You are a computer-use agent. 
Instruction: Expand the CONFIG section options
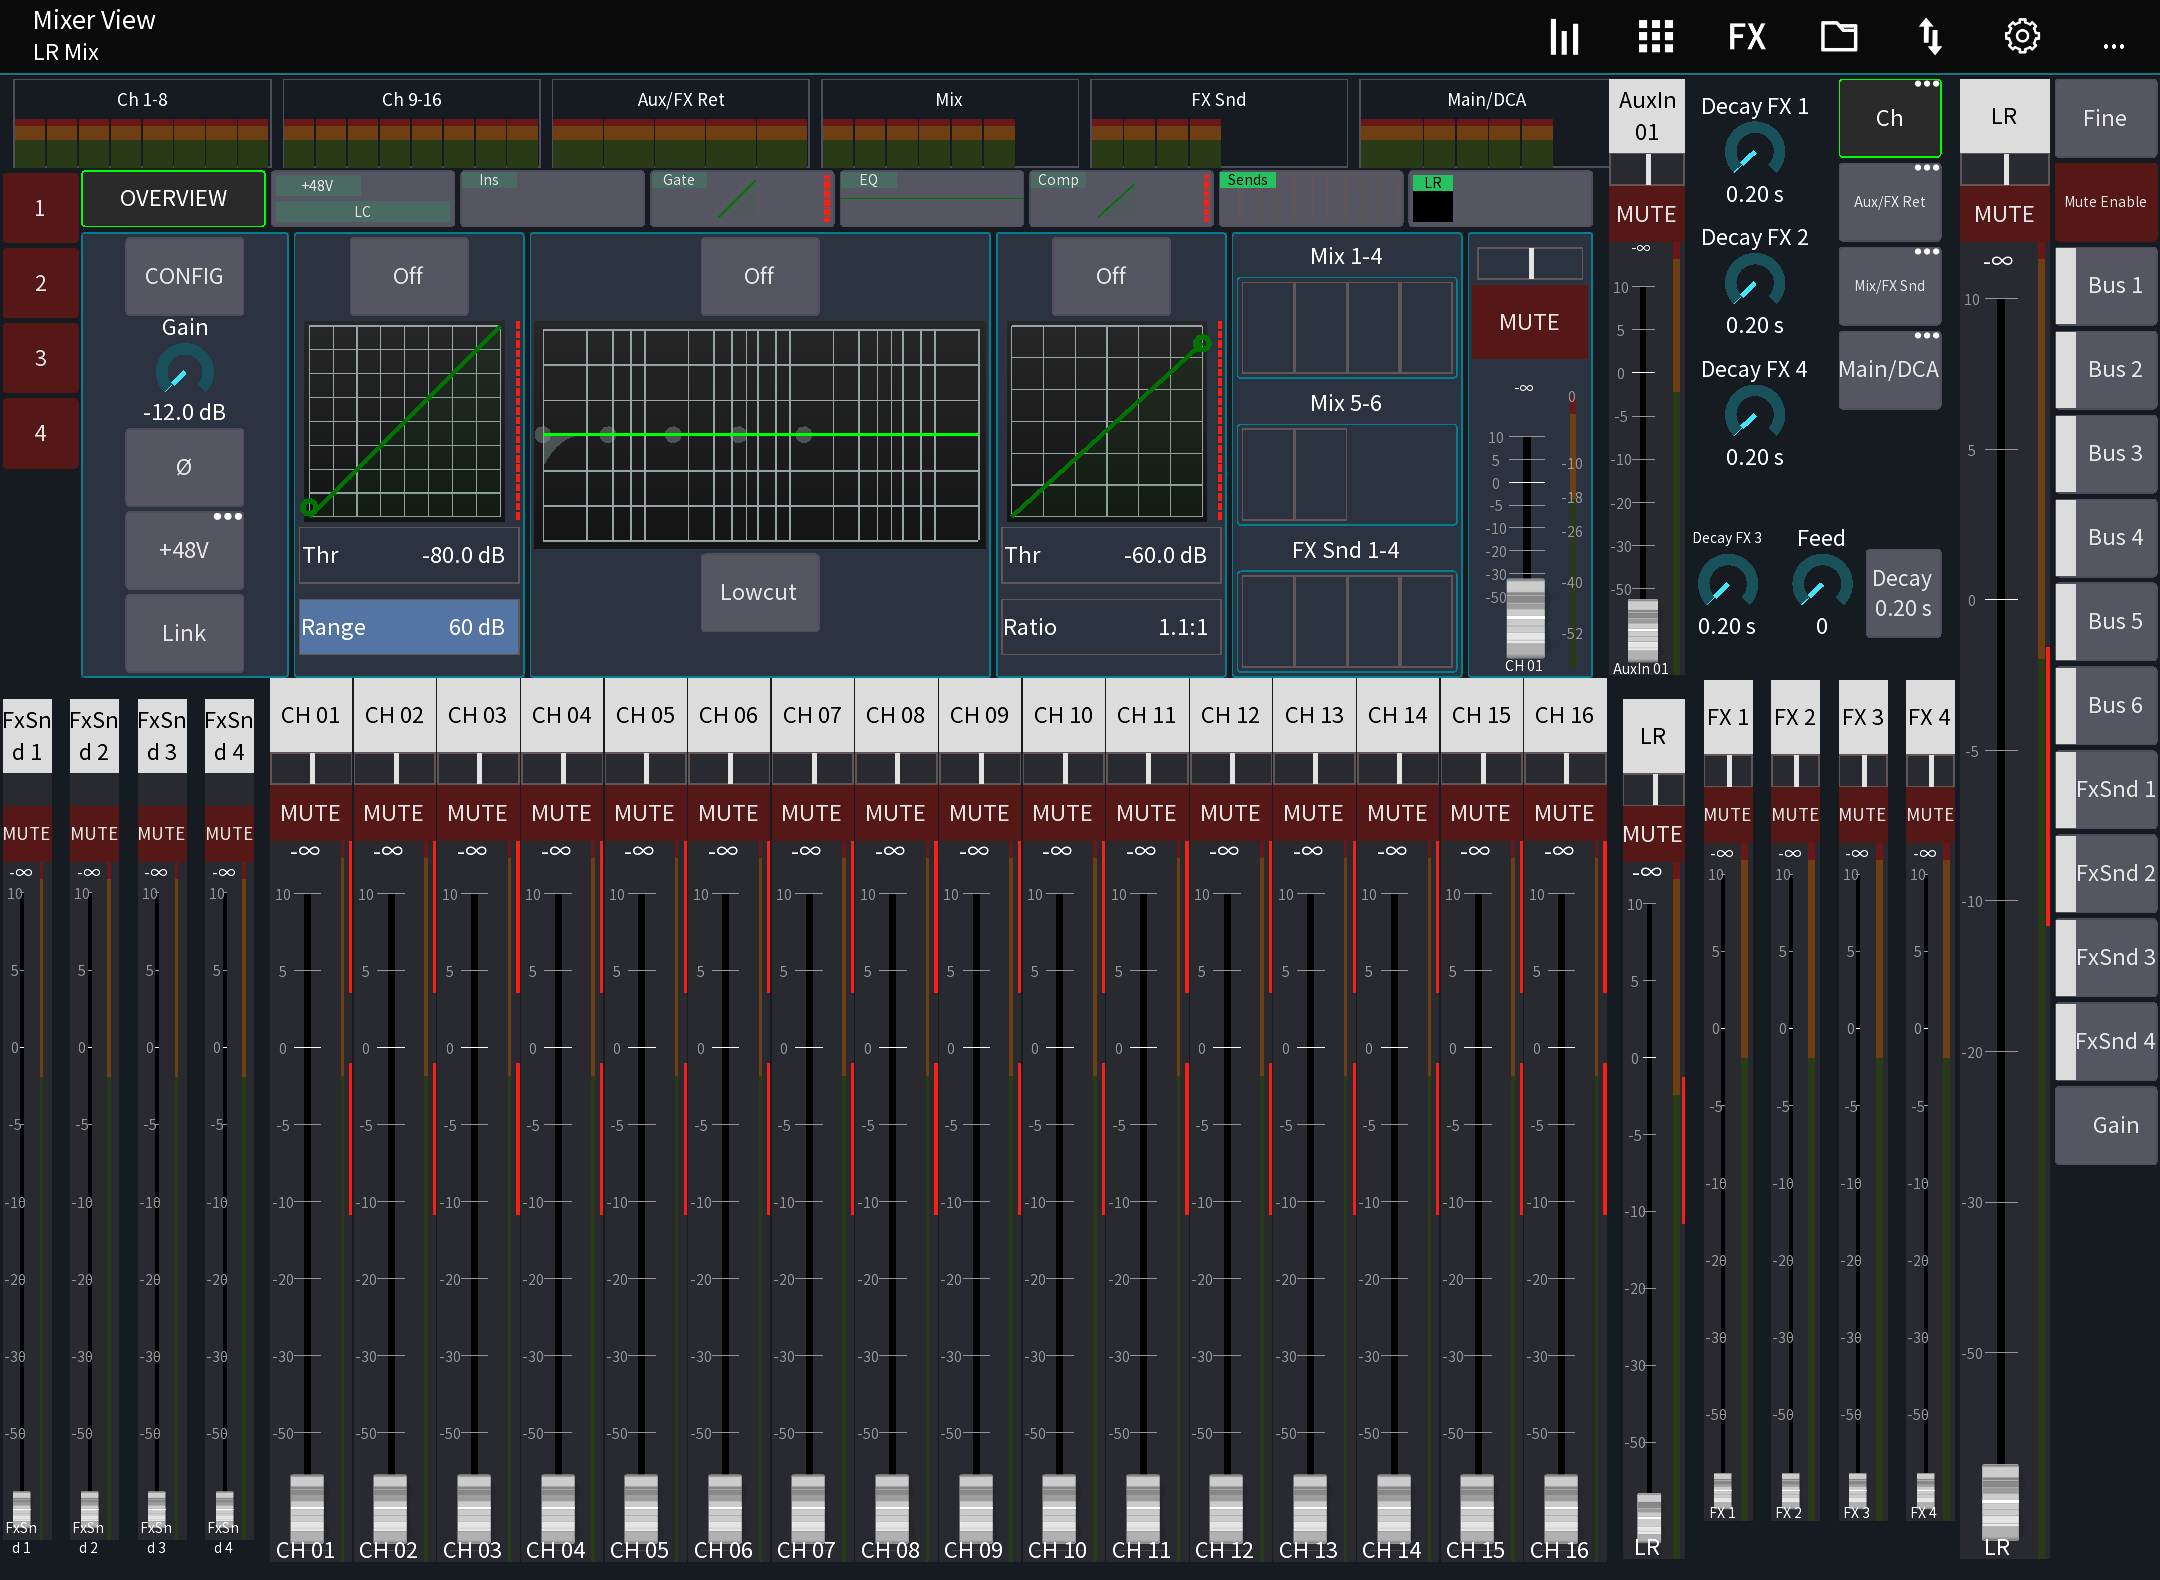pos(184,276)
